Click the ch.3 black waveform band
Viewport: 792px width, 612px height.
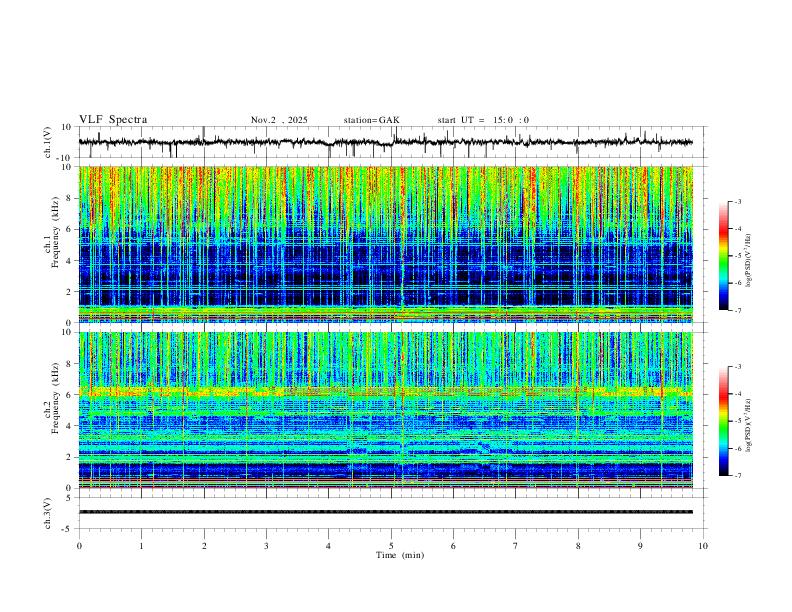coord(386,512)
